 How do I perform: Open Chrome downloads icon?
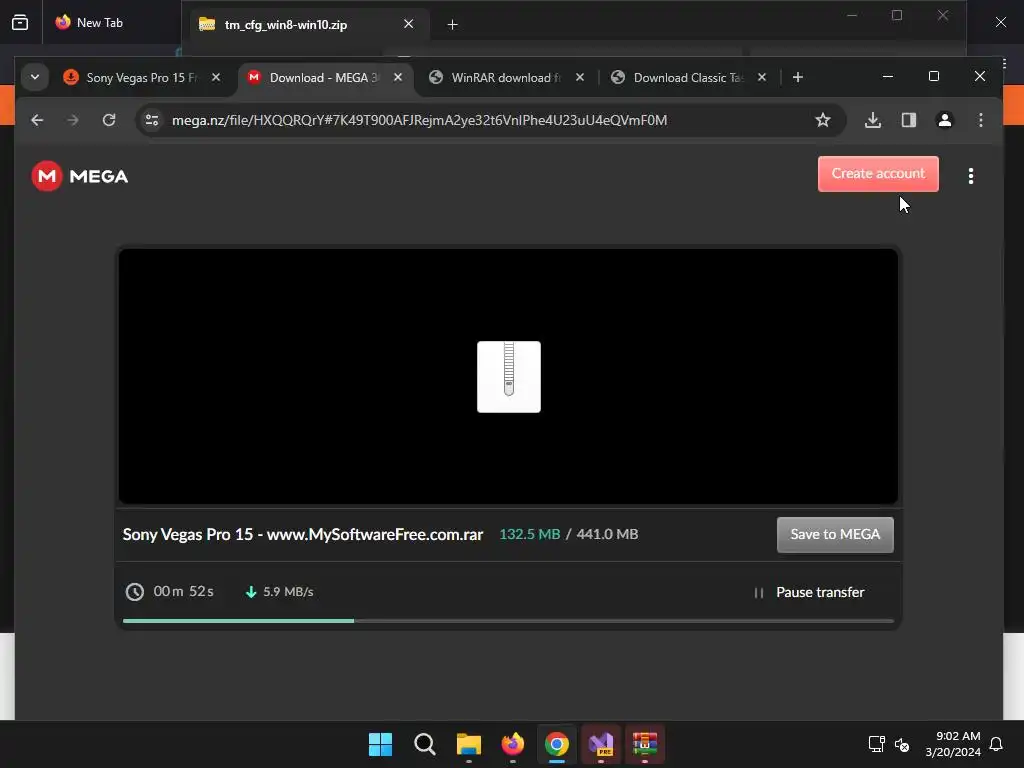point(872,120)
